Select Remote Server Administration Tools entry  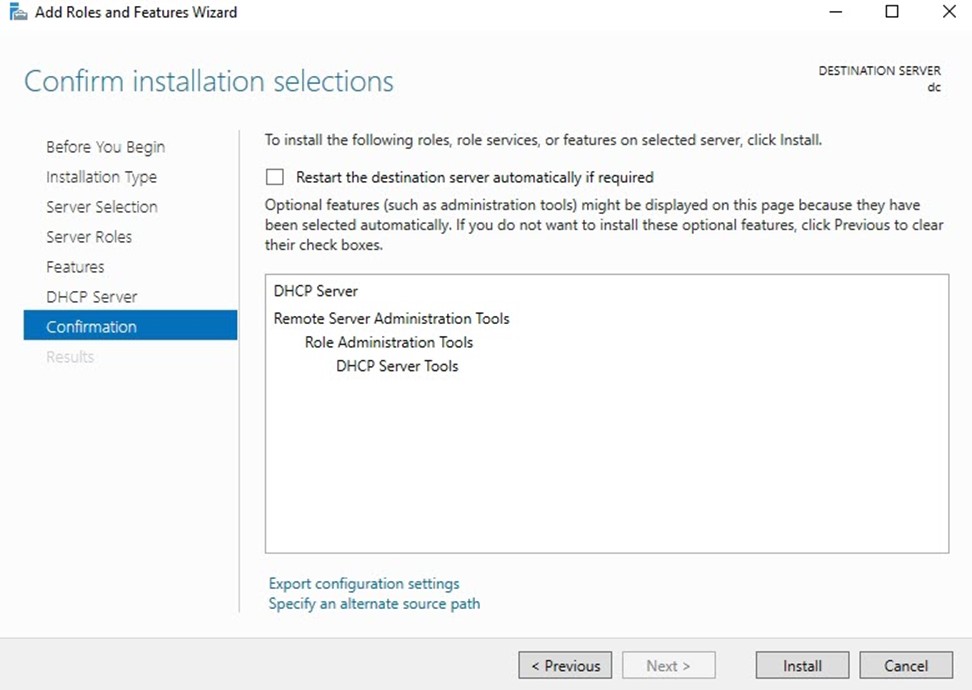(391, 319)
